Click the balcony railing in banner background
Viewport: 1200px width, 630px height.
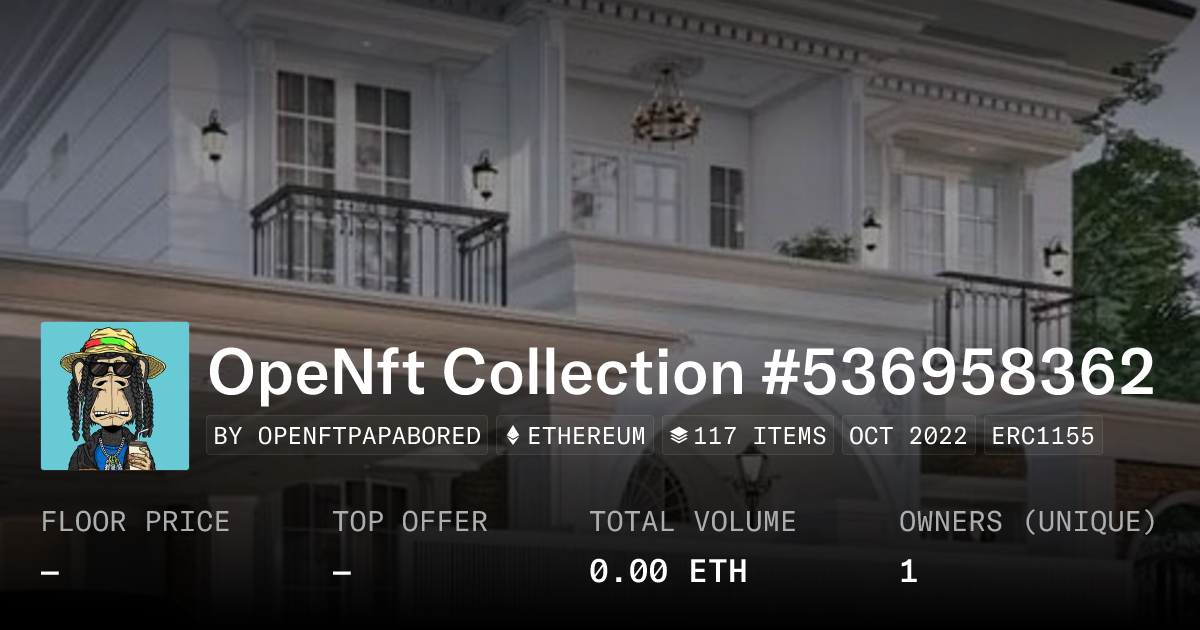(379, 244)
